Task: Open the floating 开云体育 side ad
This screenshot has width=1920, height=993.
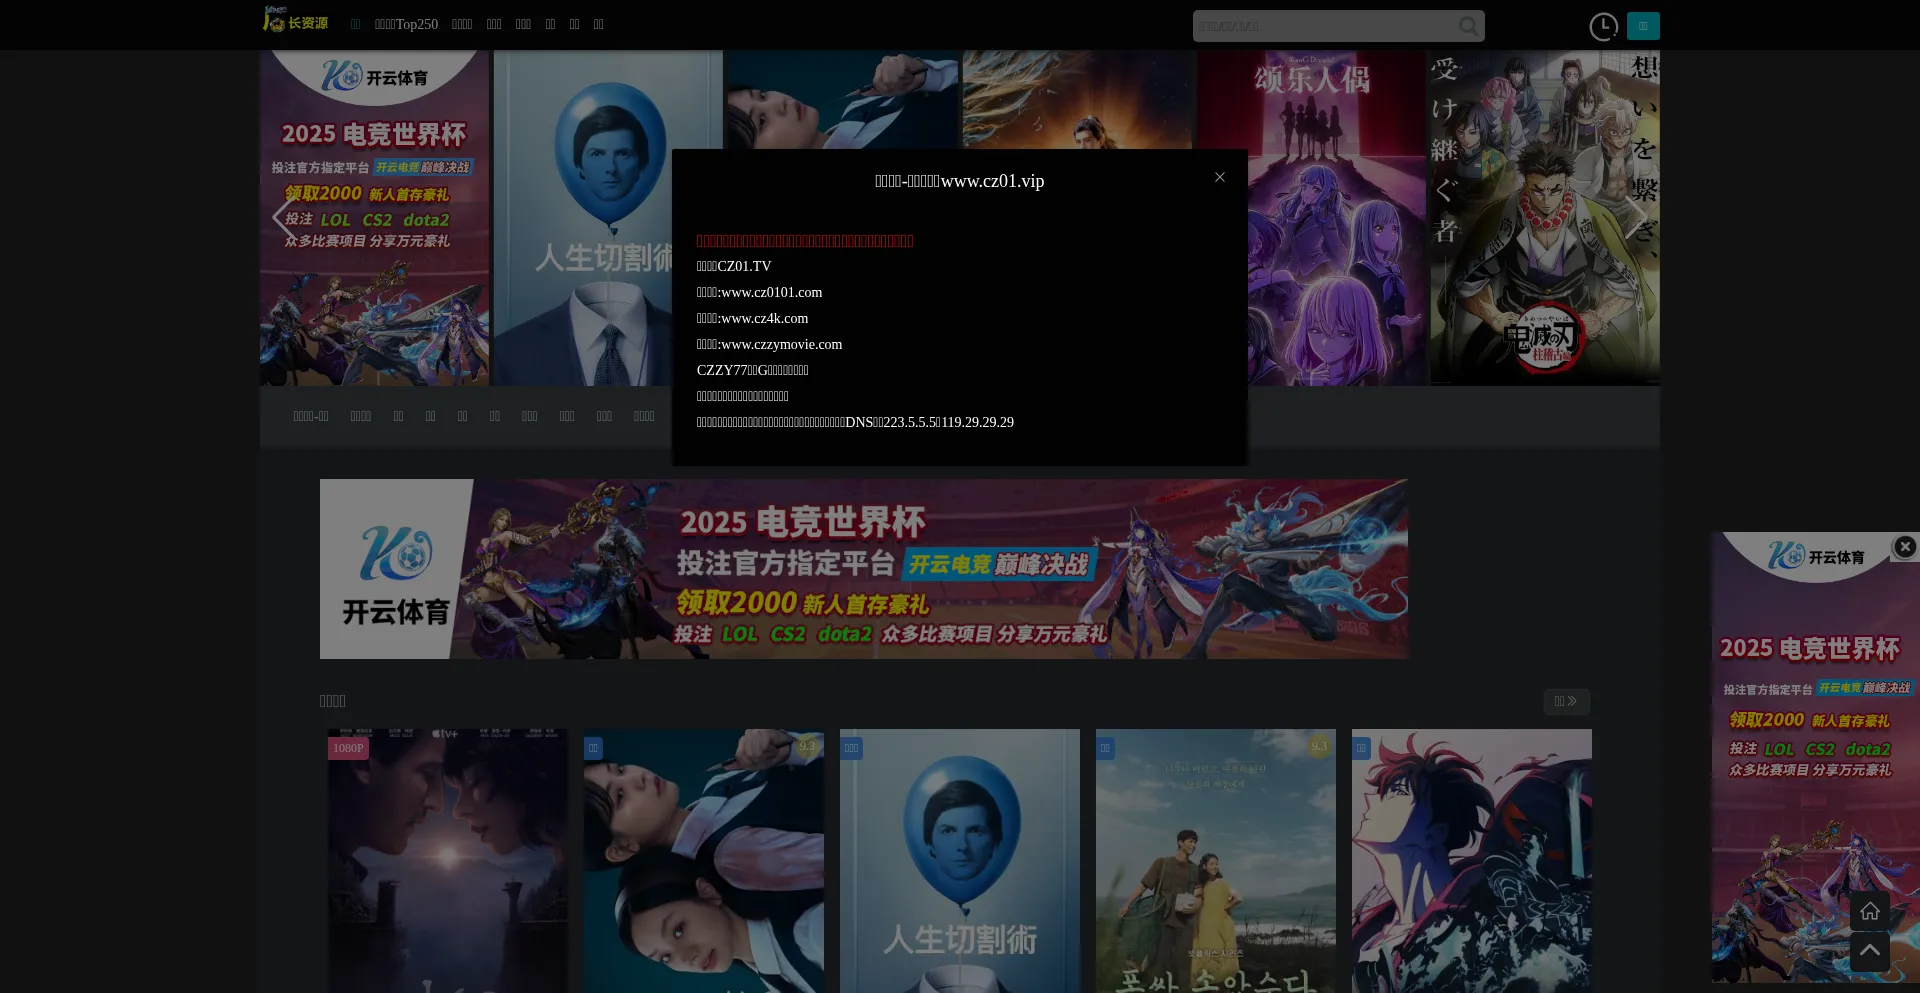Action: (1815, 757)
